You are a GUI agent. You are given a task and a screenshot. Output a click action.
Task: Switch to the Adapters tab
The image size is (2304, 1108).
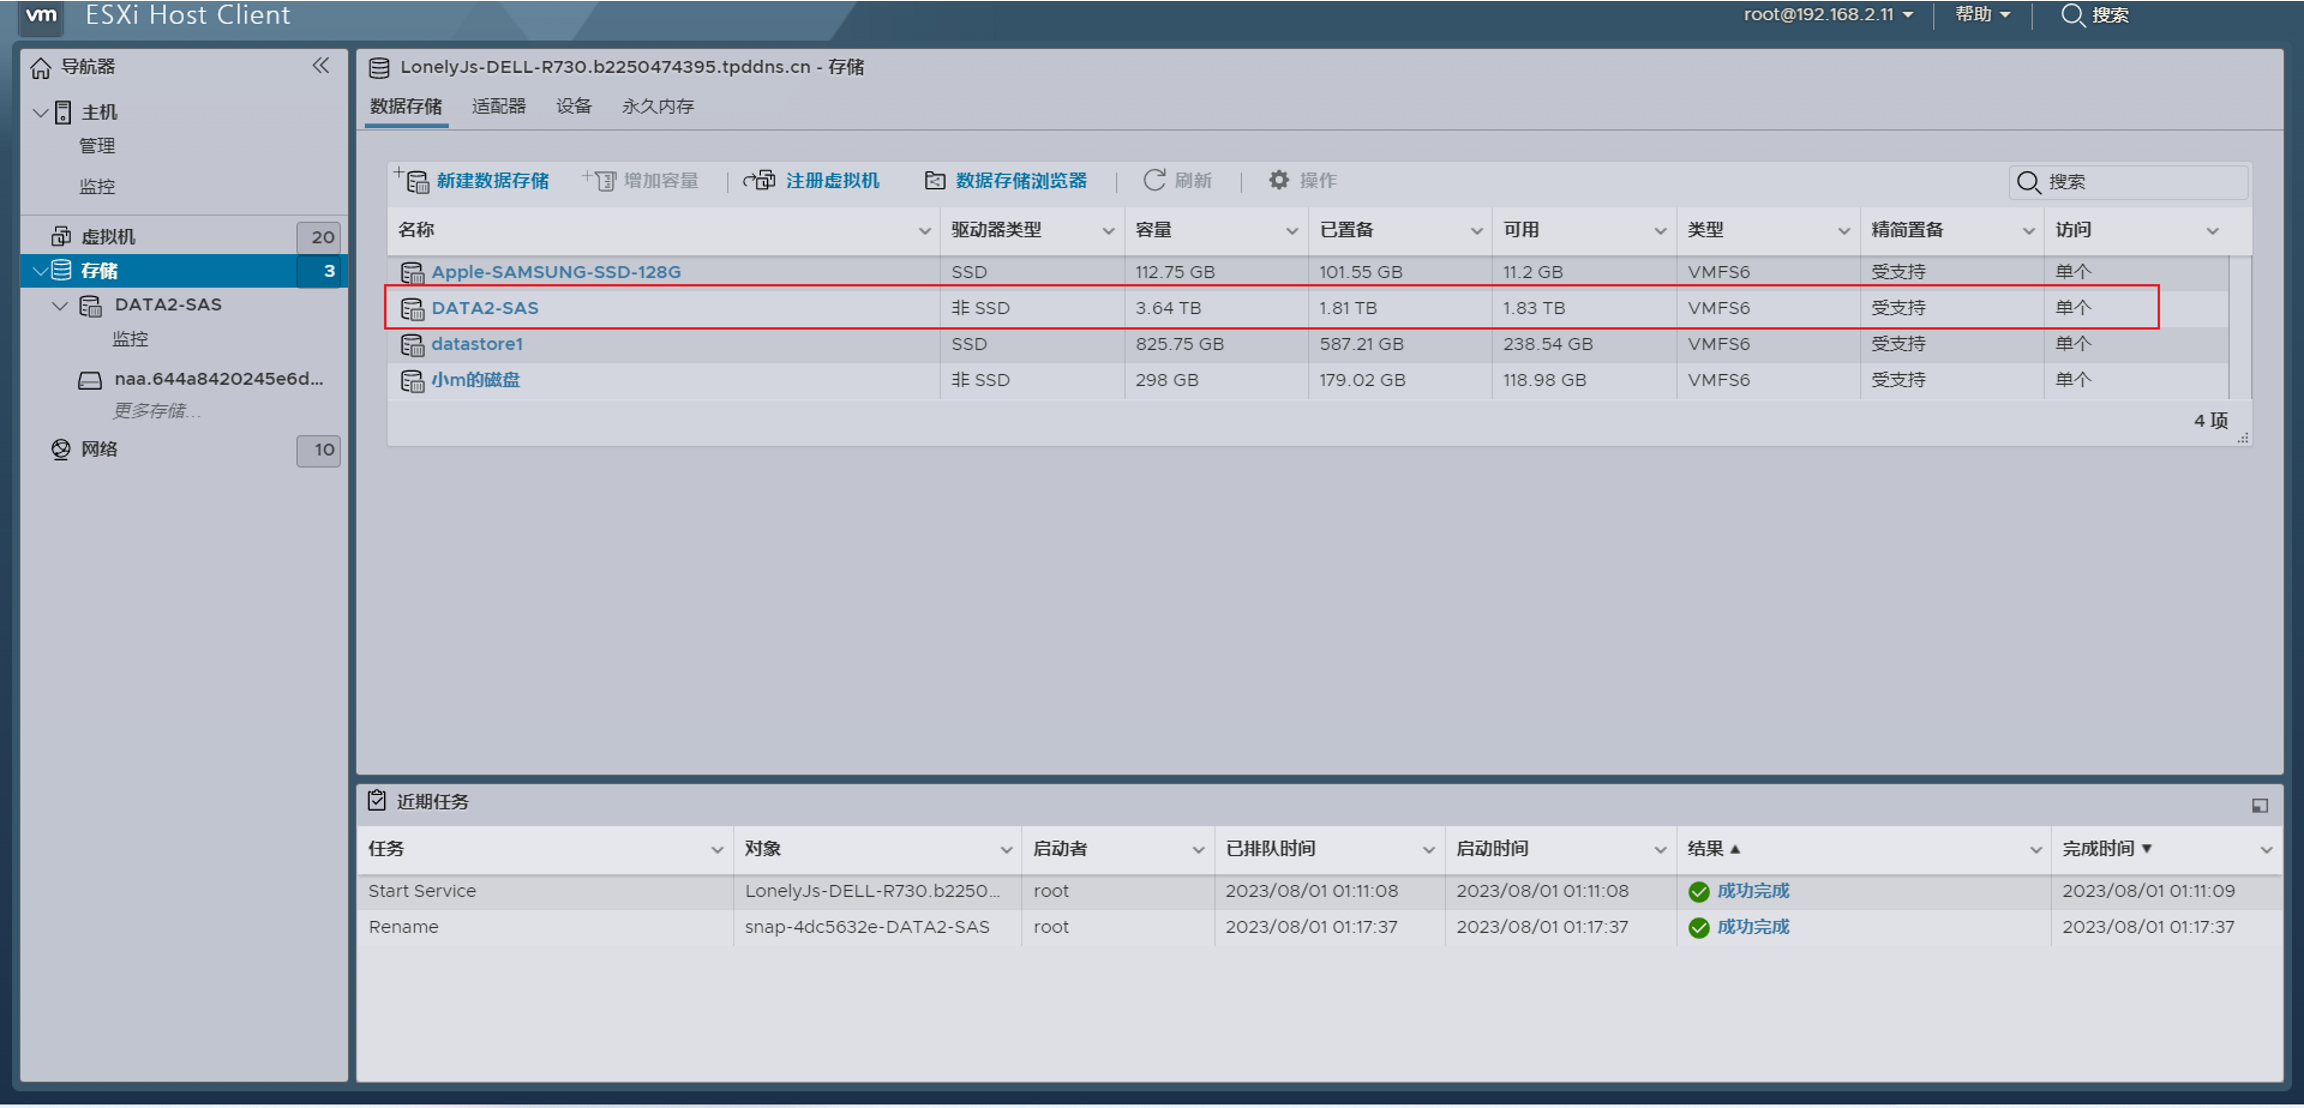(498, 107)
